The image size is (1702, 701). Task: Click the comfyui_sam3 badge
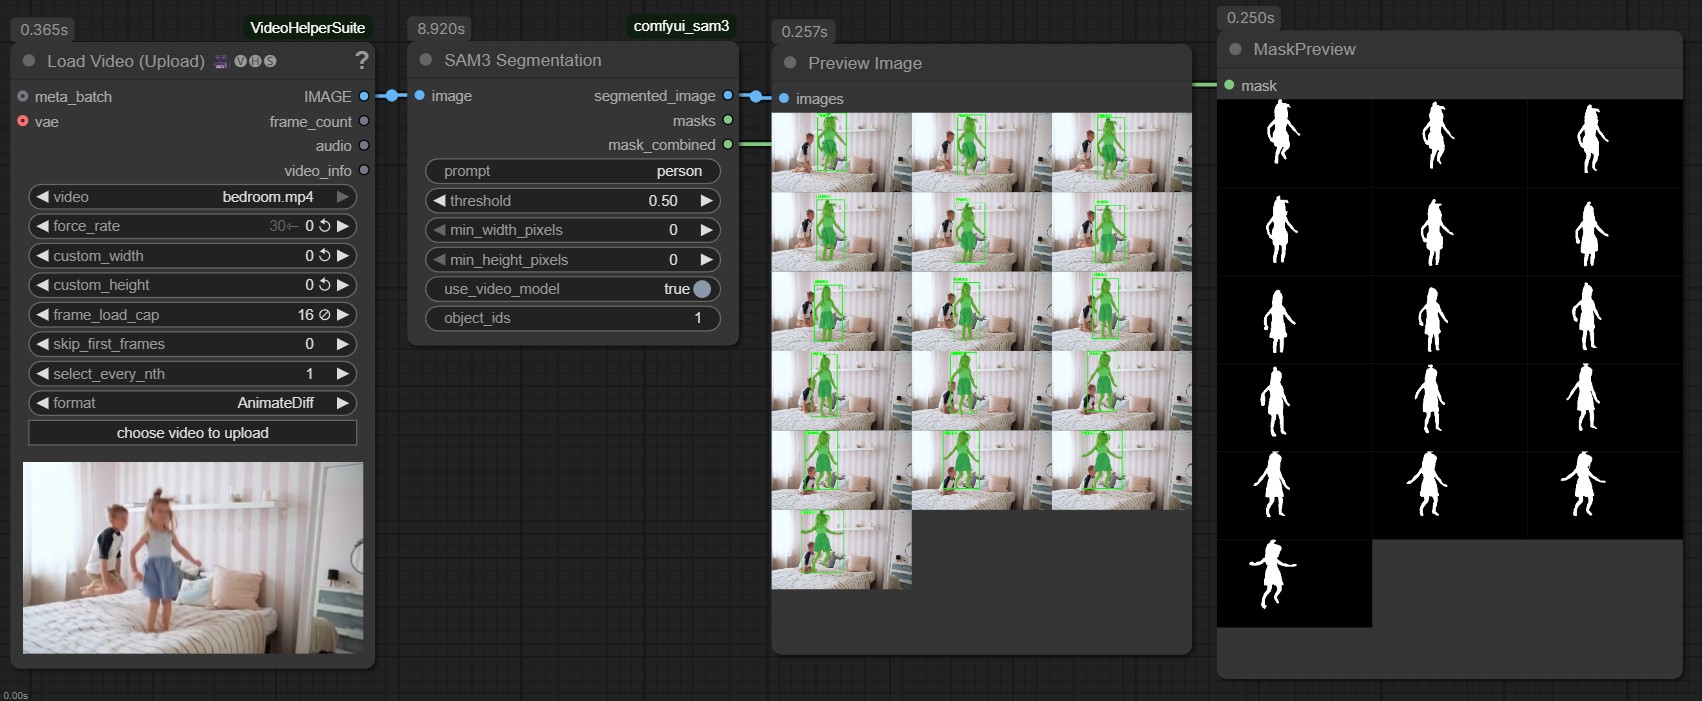coord(681,26)
